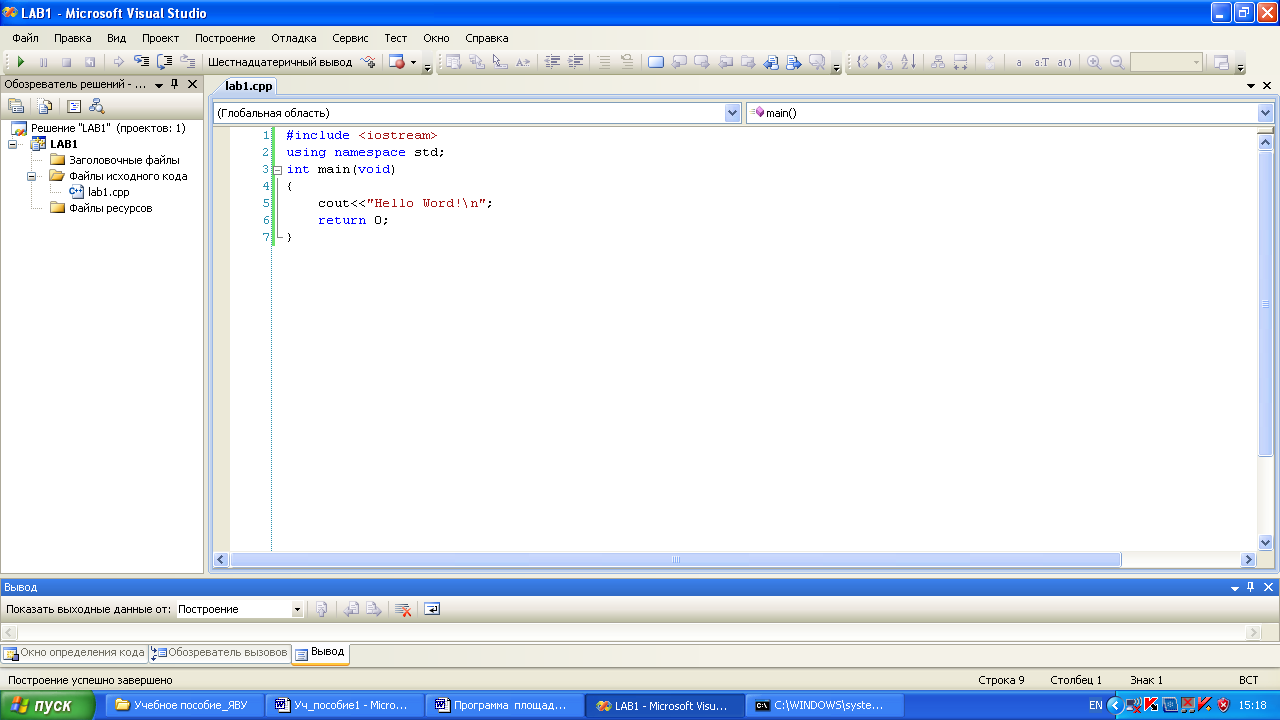Click the Toggle Bookmark toolbar icon
The height and width of the screenshot is (720, 1280).
(656, 62)
